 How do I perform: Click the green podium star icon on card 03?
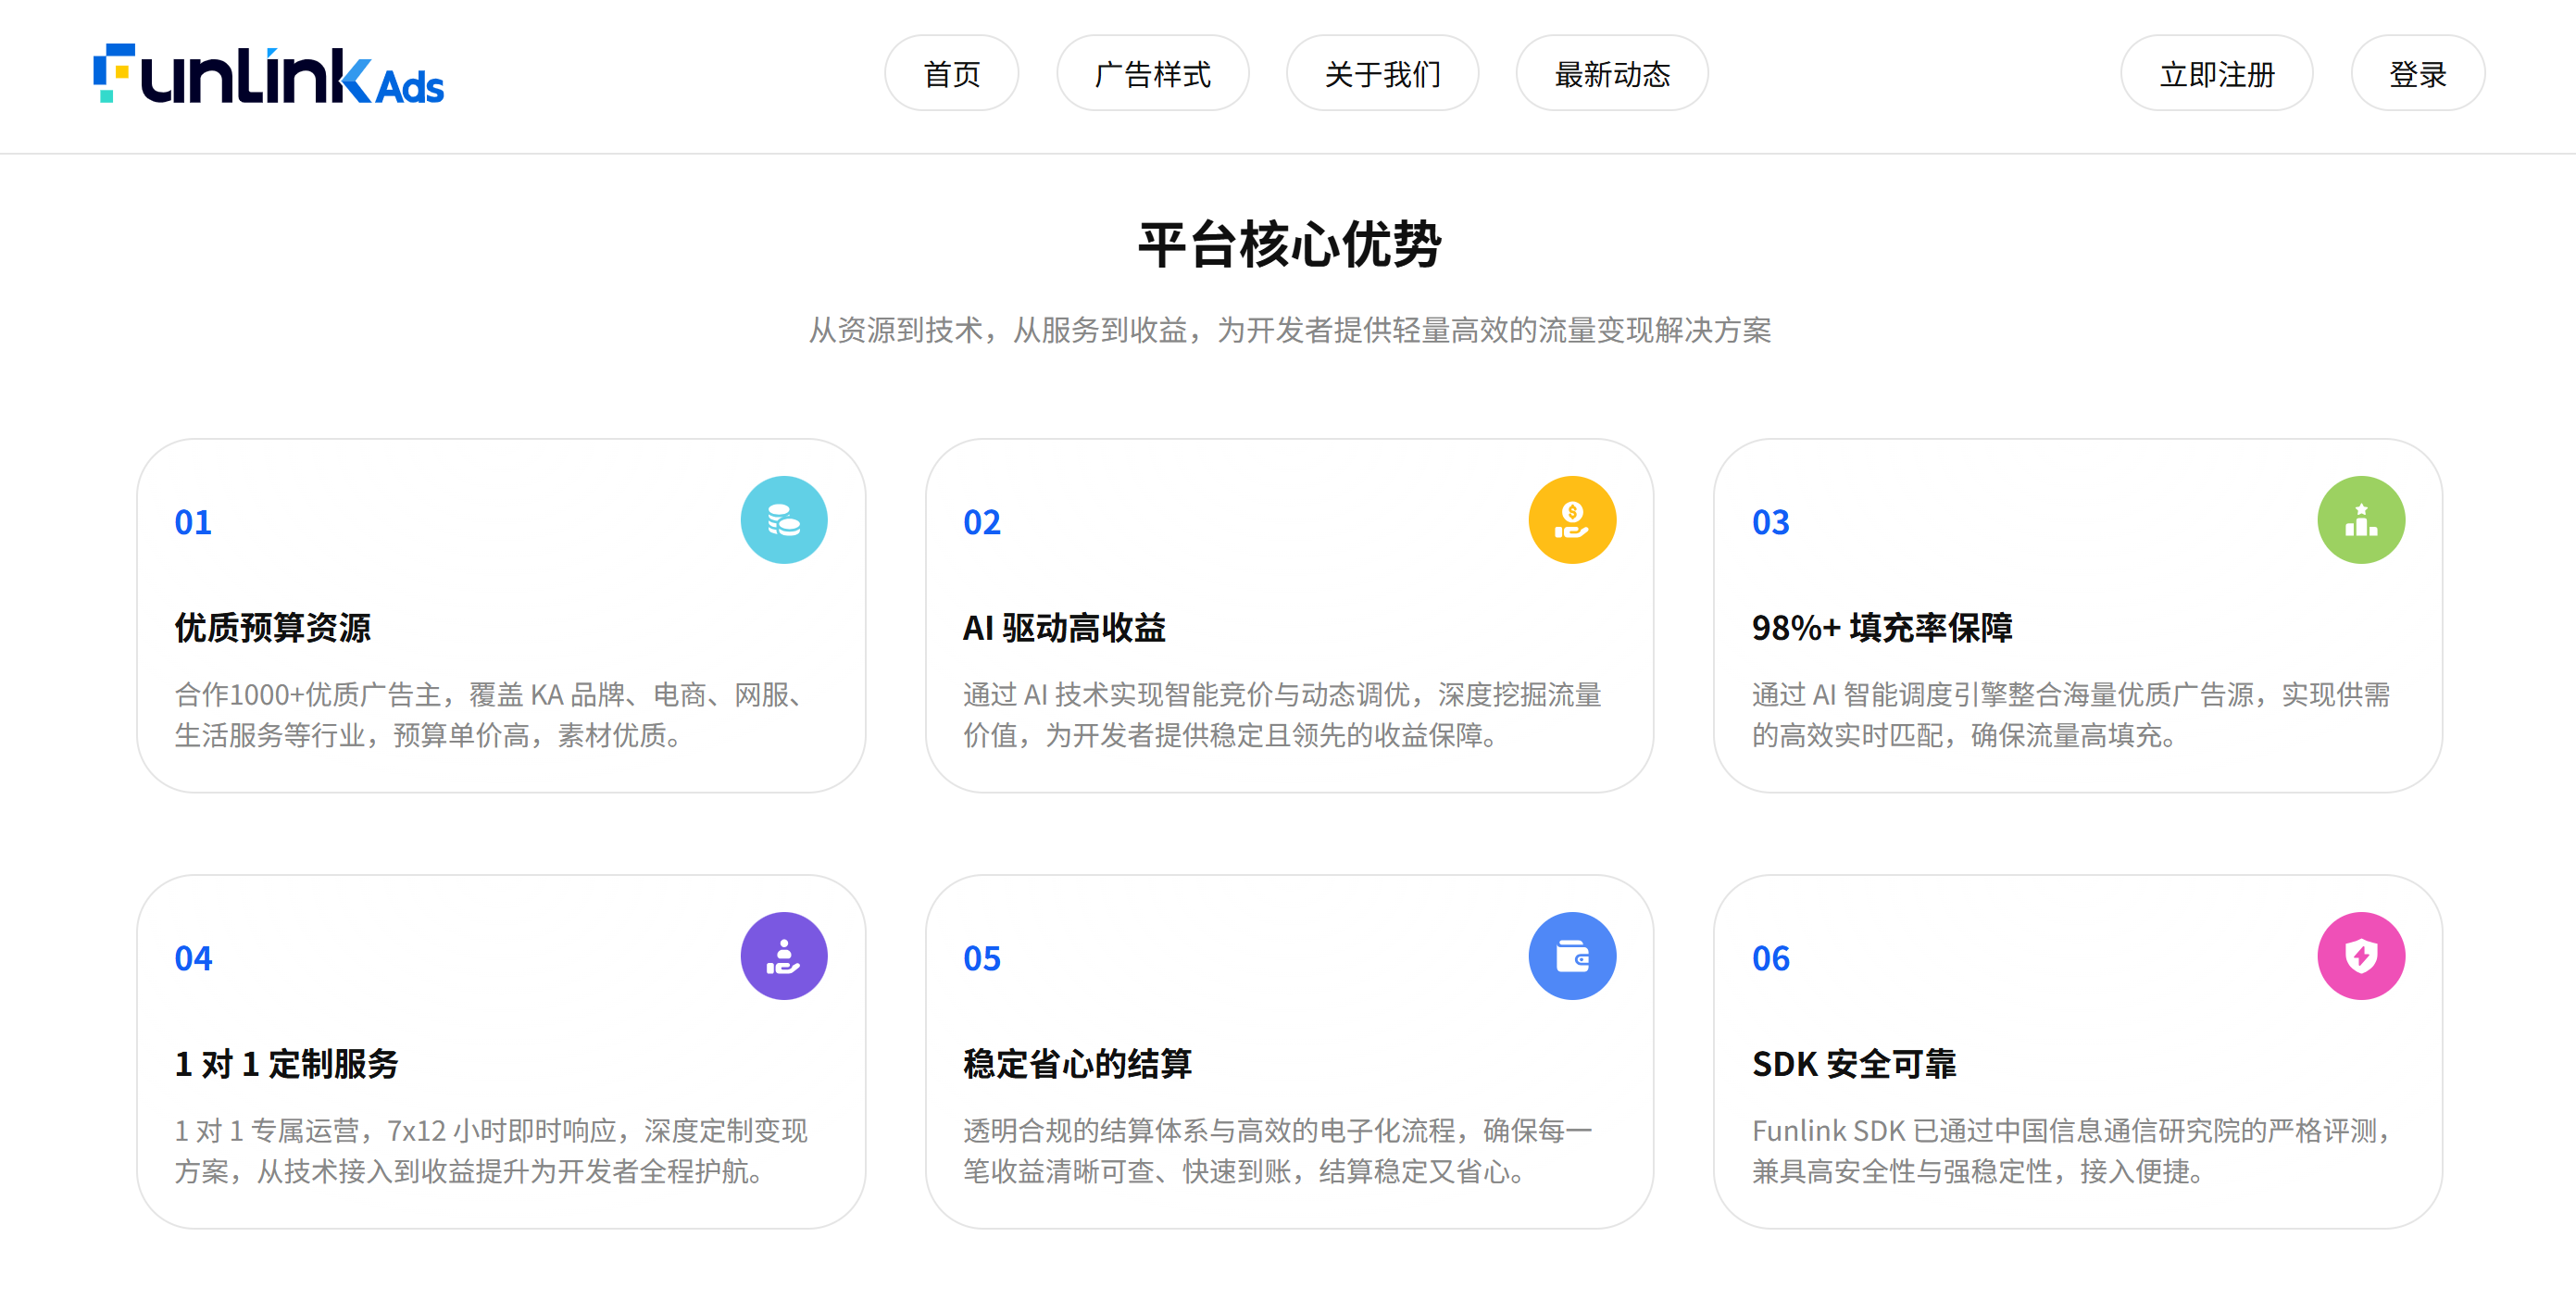[x=2360, y=520]
